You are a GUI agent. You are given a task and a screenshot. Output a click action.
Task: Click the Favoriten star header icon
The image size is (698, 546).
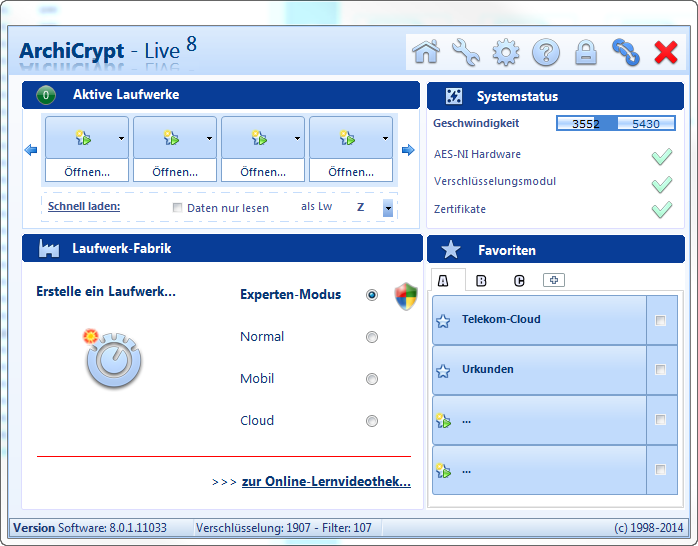[x=450, y=250]
